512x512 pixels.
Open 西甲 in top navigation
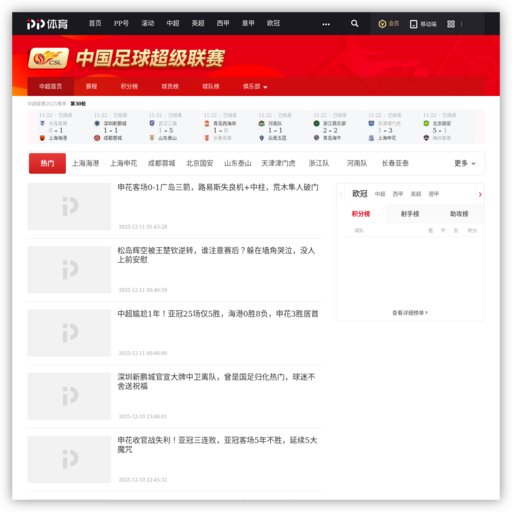223,23
